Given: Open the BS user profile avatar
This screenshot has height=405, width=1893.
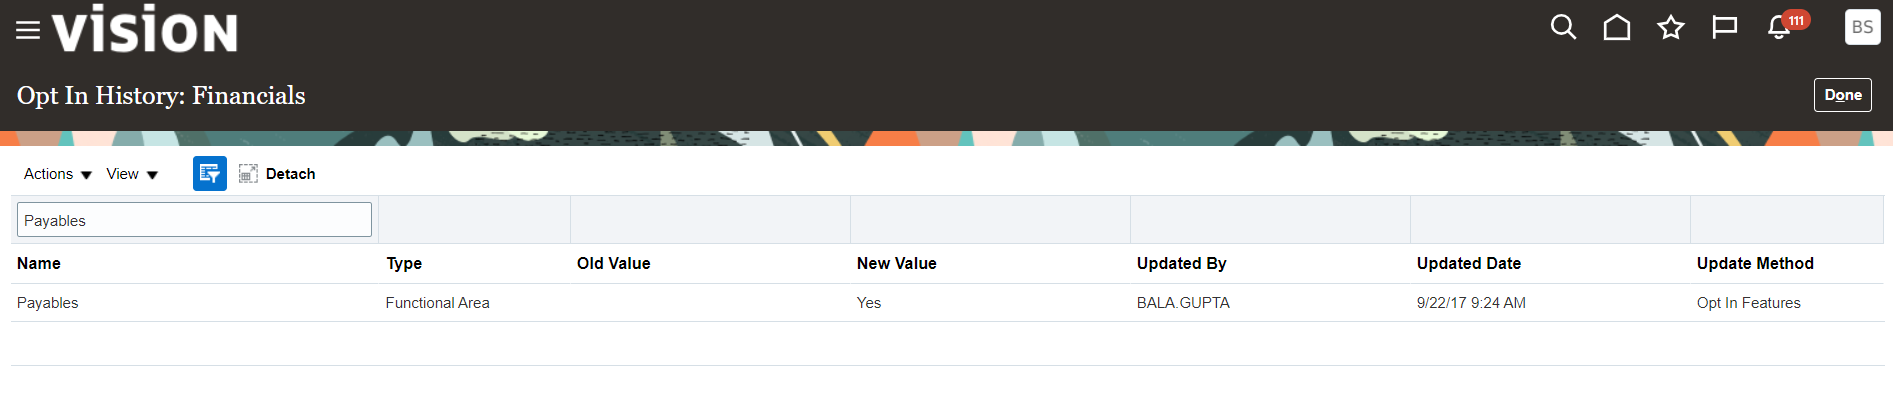Looking at the screenshot, I should (1862, 27).
